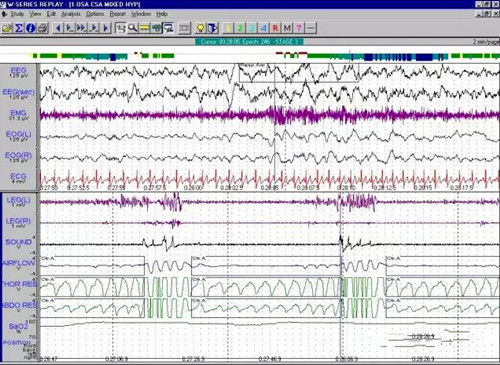Mark epoch as movement with M button

pos(287,28)
